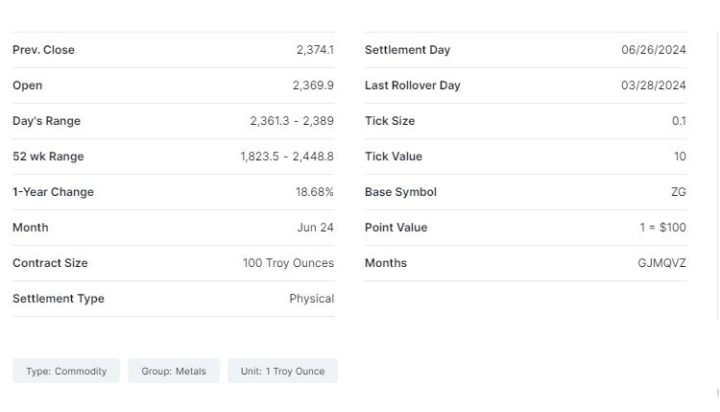Image resolution: width=720 pixels, height=412 pixels.
Task: Select the Point Value 1 = $100
Action: [663, 228]
